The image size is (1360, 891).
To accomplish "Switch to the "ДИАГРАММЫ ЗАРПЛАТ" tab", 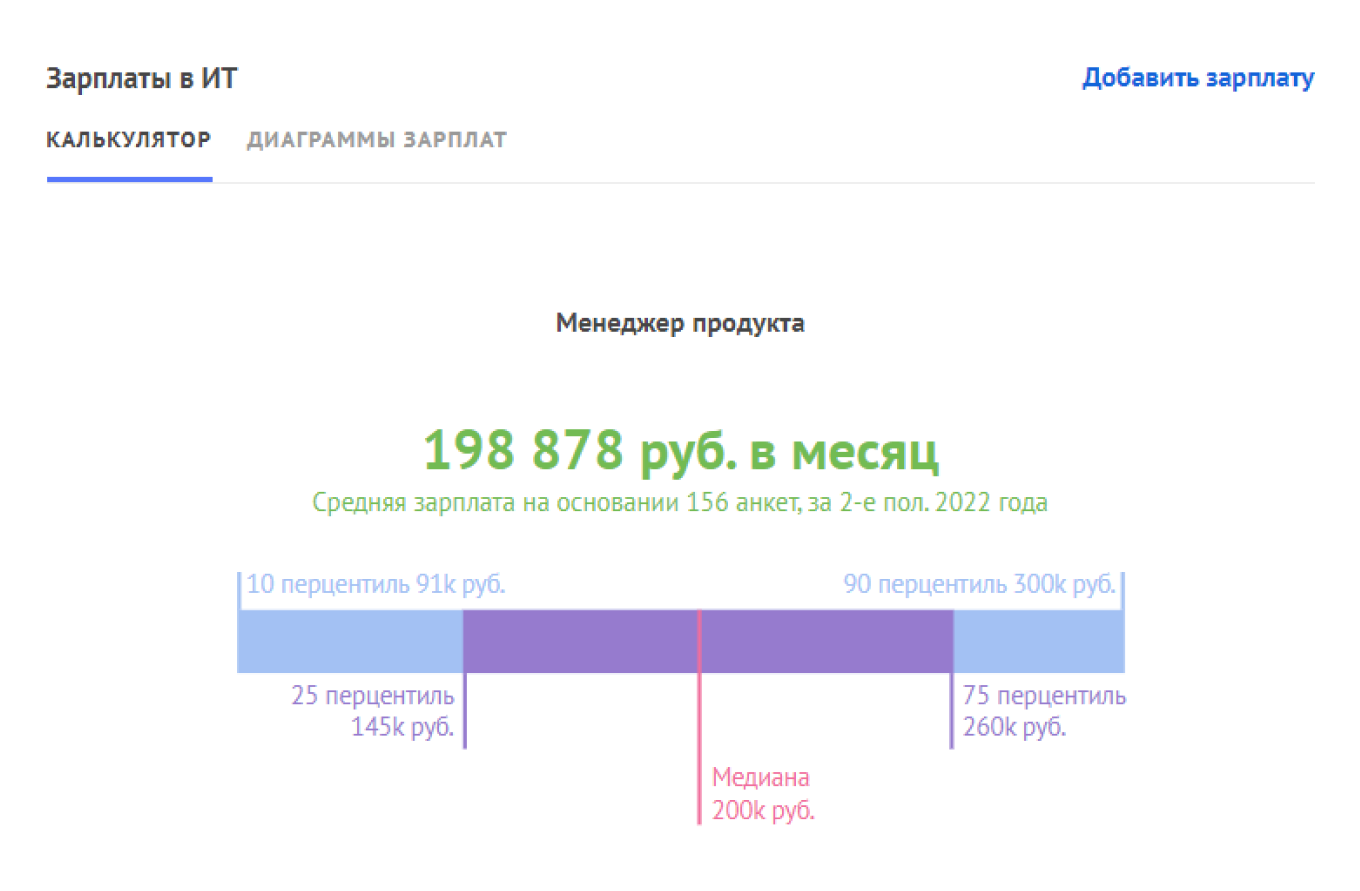I will click(377, 140).
